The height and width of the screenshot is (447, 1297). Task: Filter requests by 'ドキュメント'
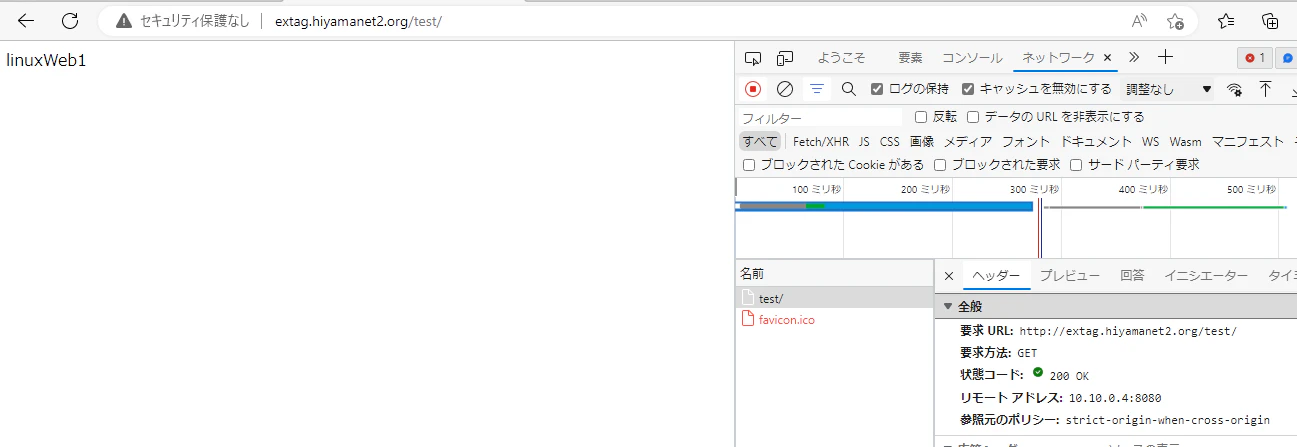pos(1096,142)
